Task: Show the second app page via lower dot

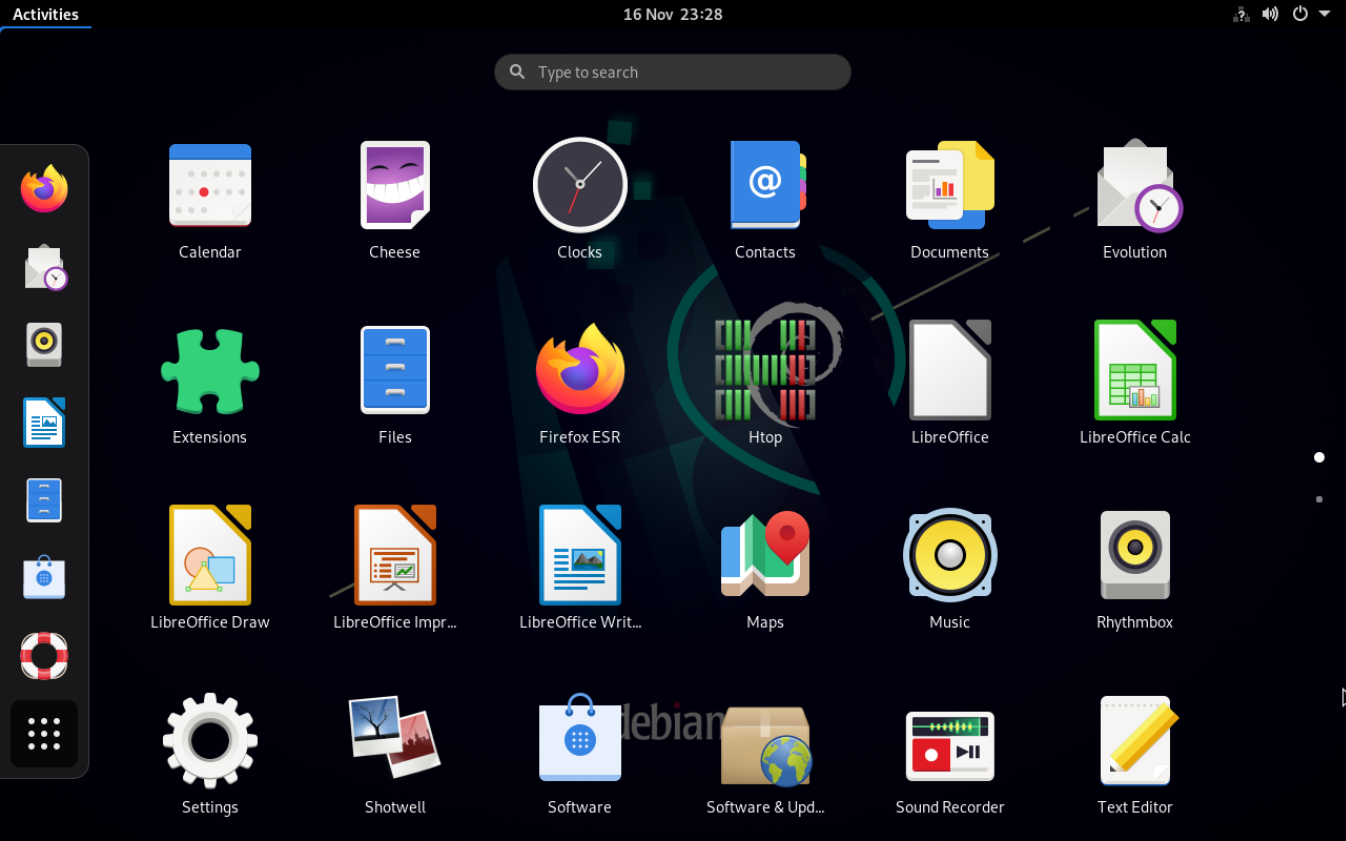Action: pos(1319,498)
